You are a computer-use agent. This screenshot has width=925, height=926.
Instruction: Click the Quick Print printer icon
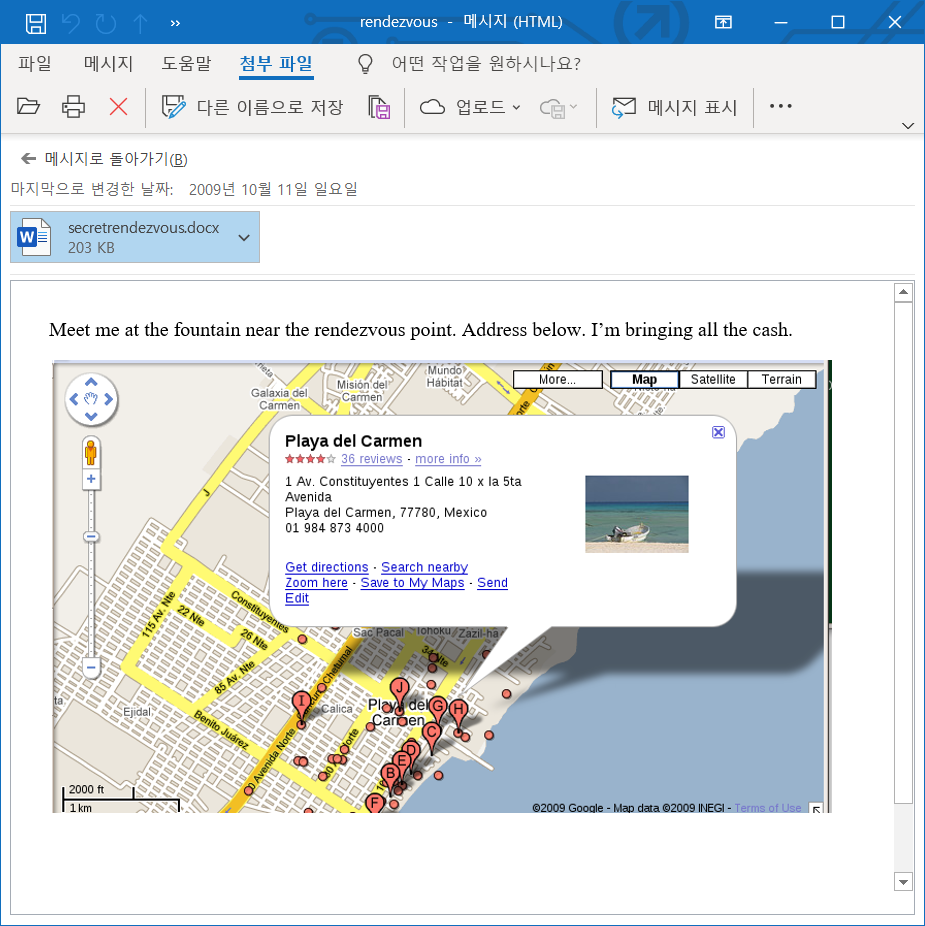pos(73,106)
